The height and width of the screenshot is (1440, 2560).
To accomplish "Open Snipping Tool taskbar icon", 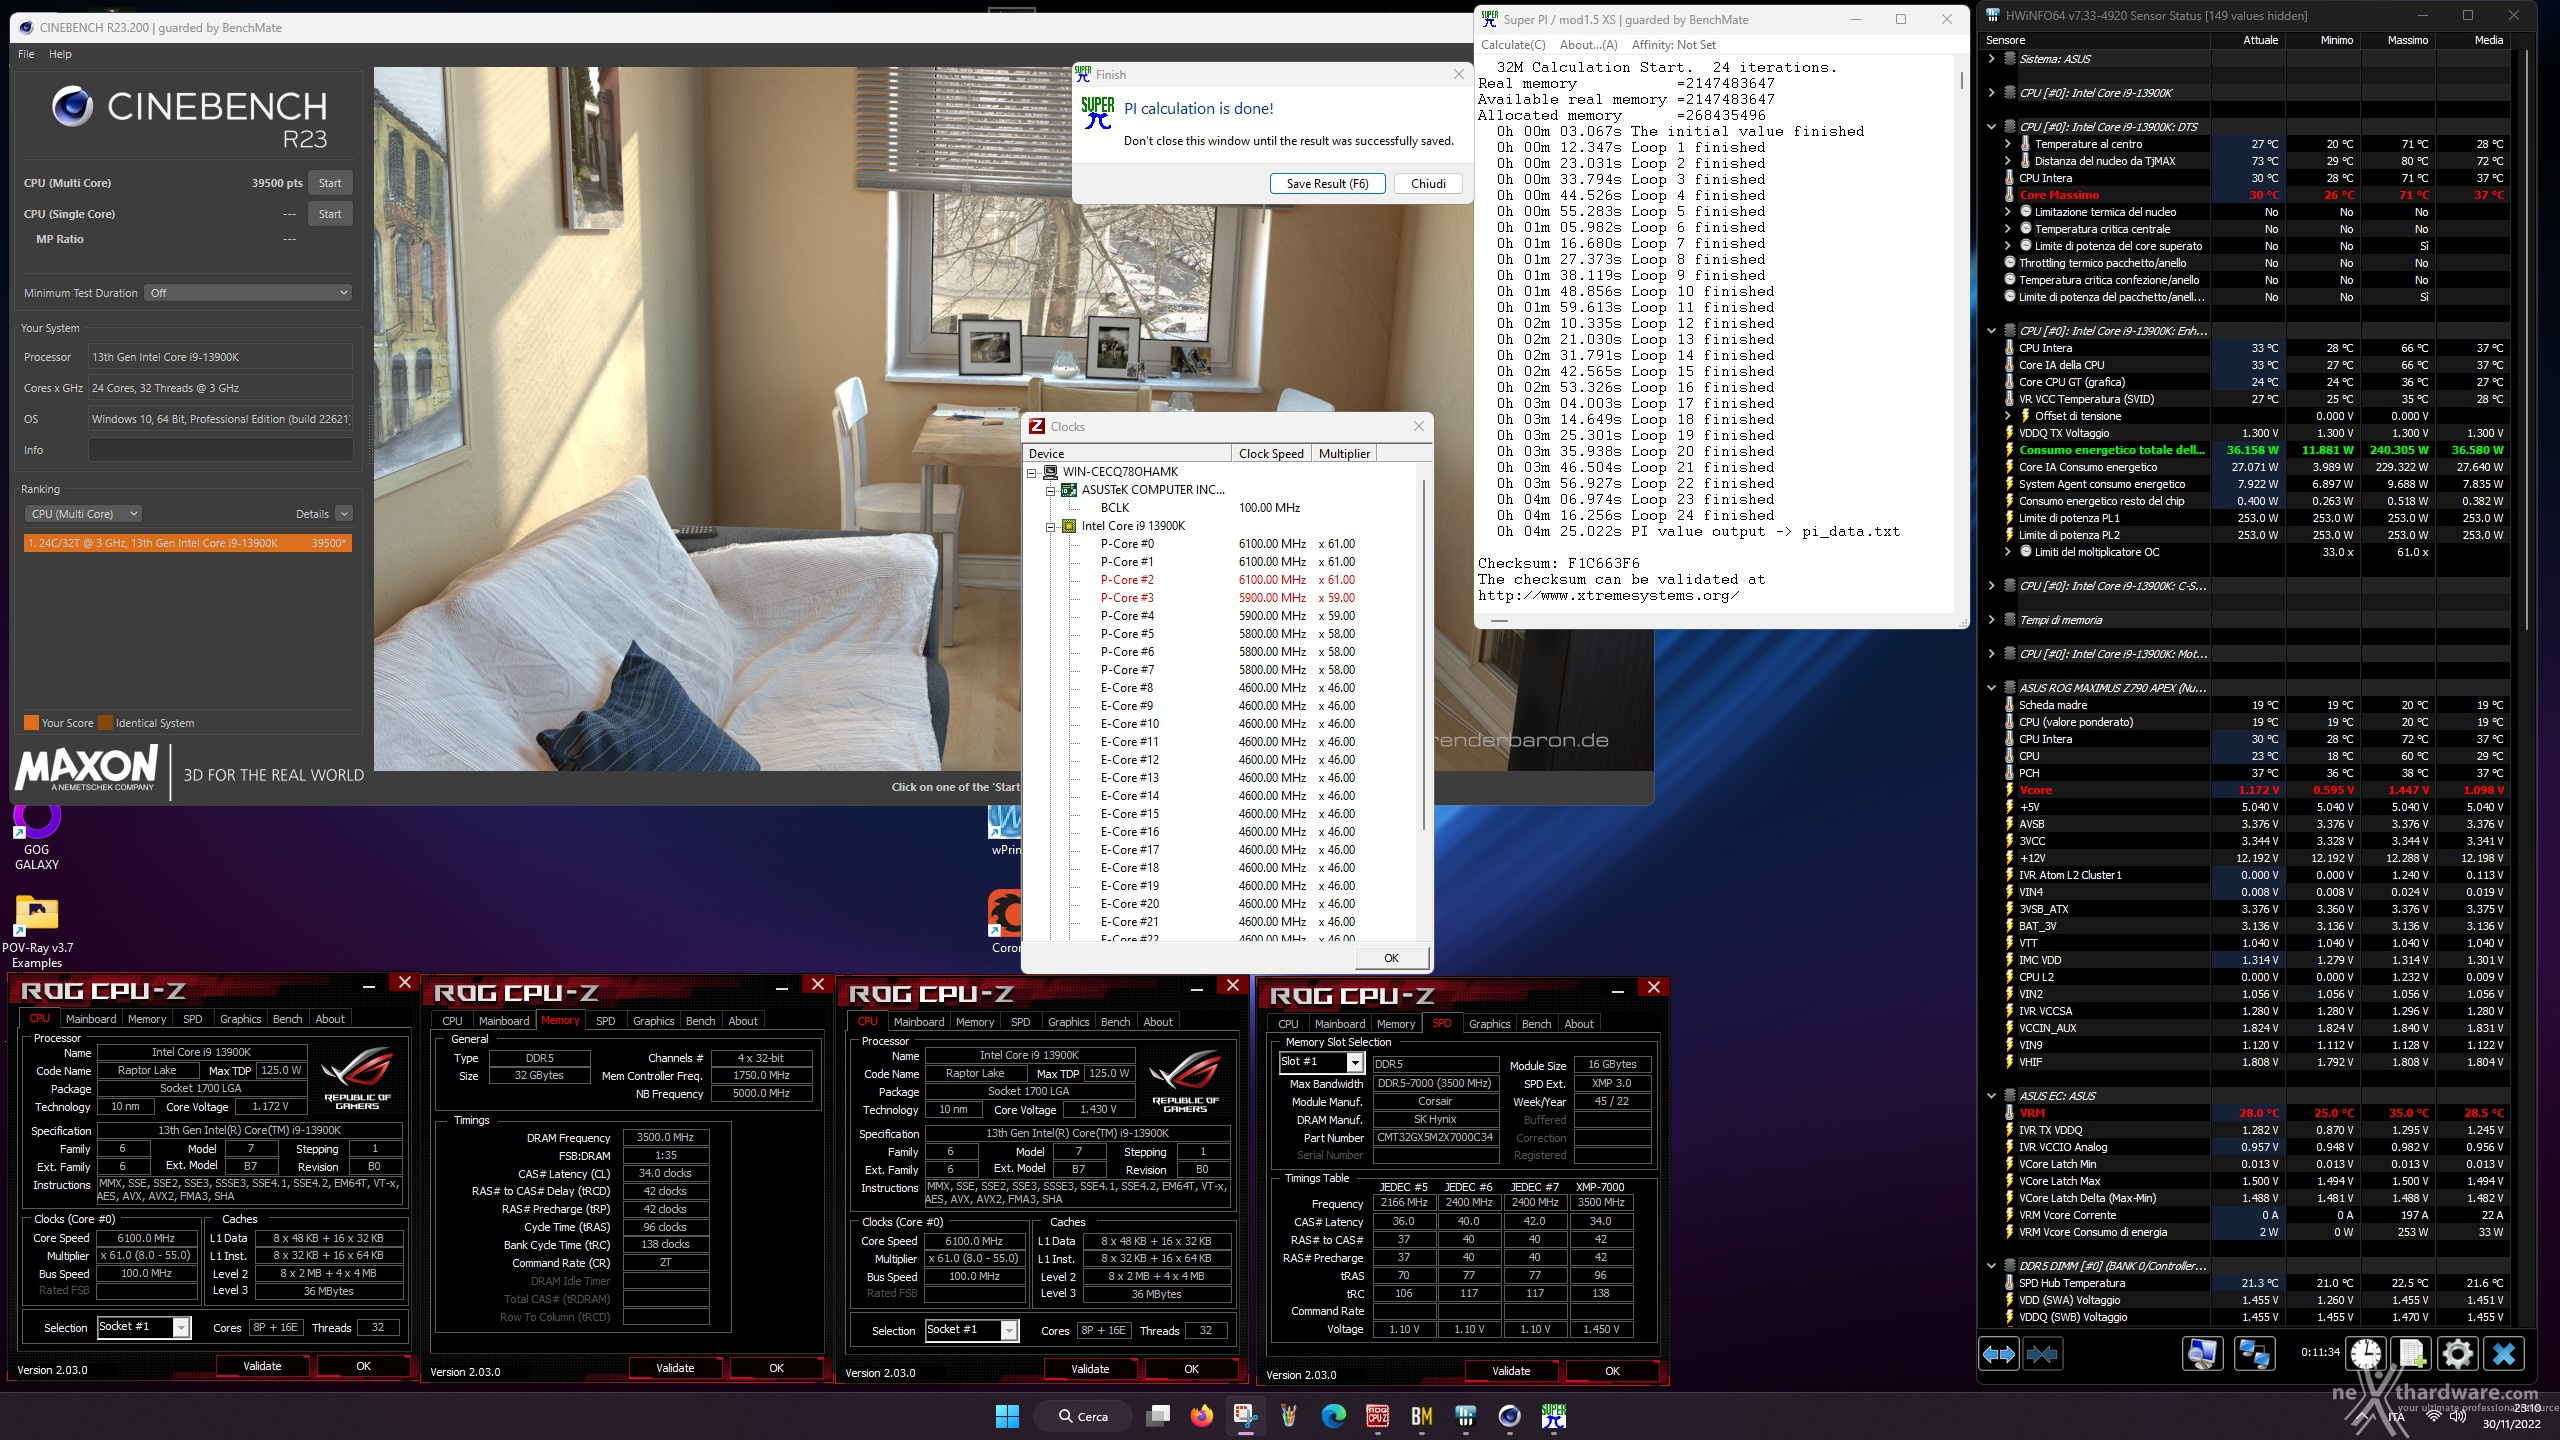I will (1245, 1416).
